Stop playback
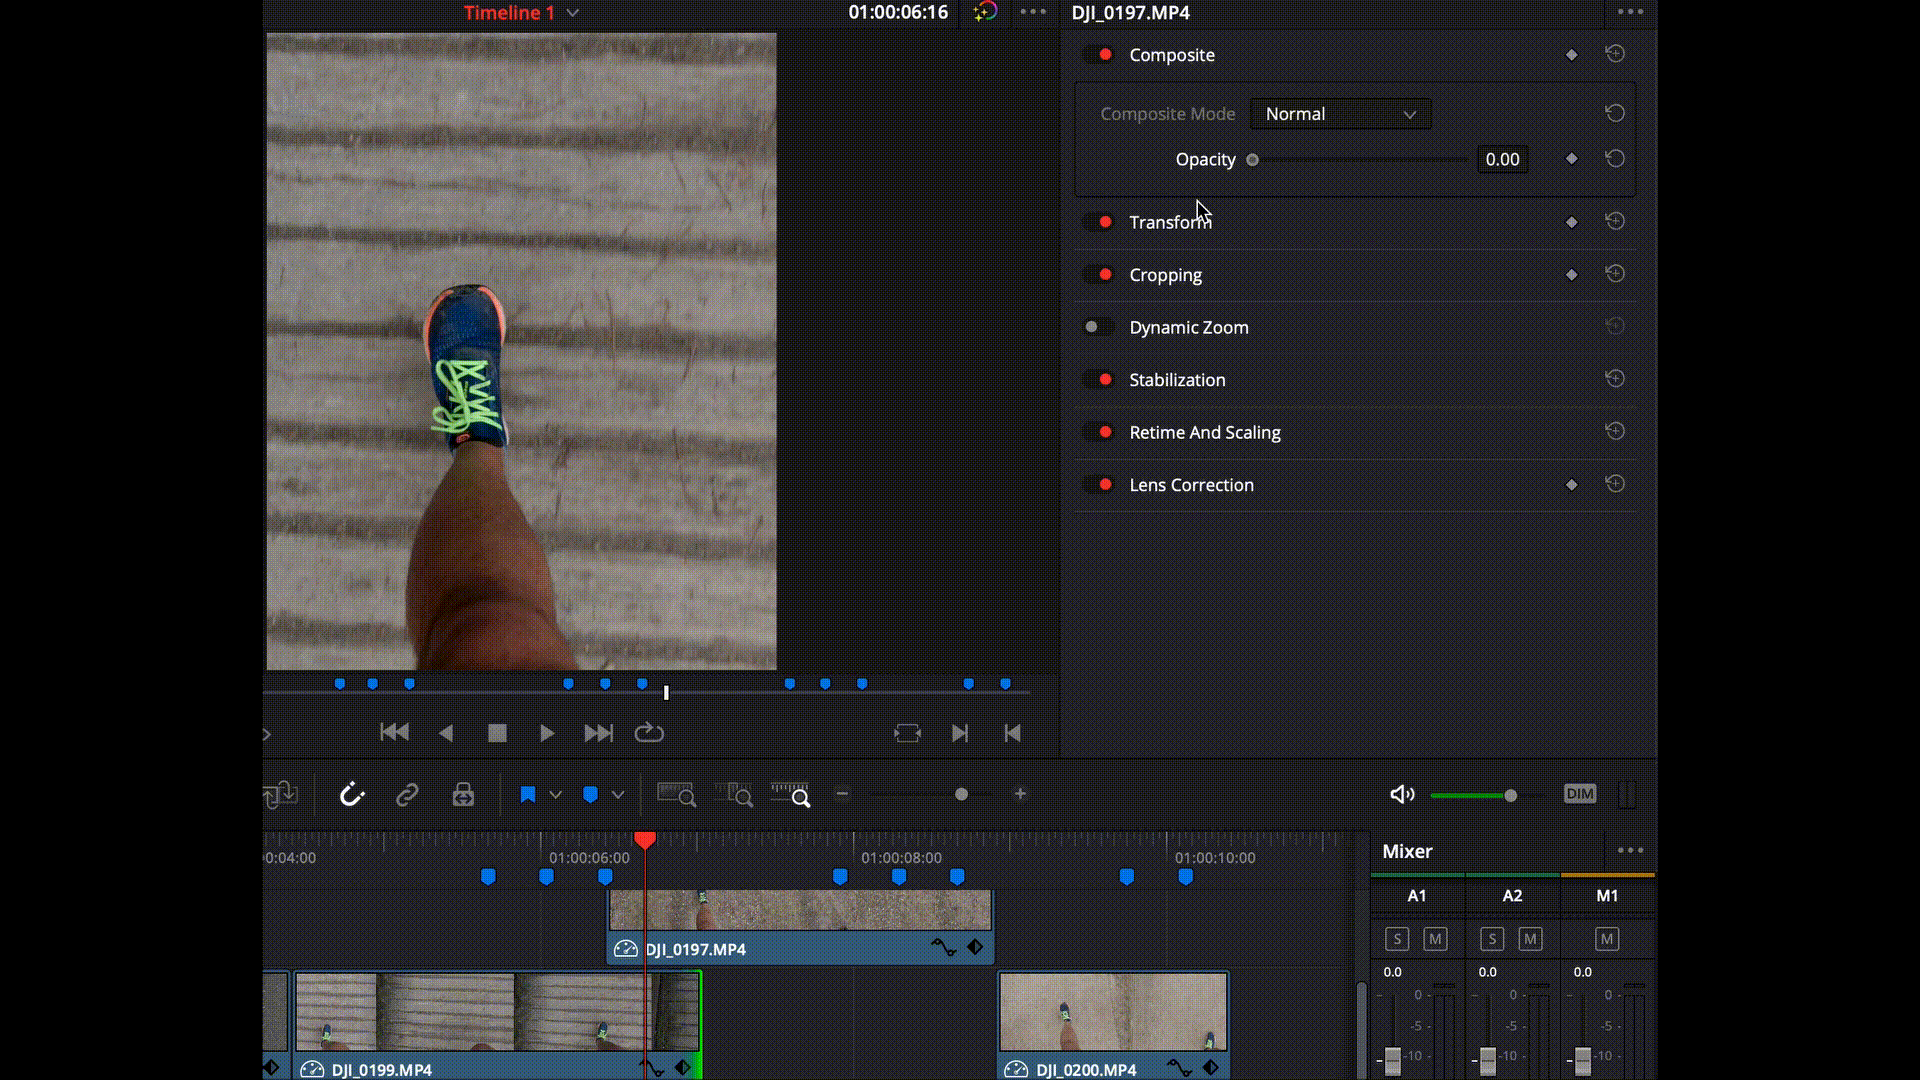Screen dimensions: 1920x1080 497,733
